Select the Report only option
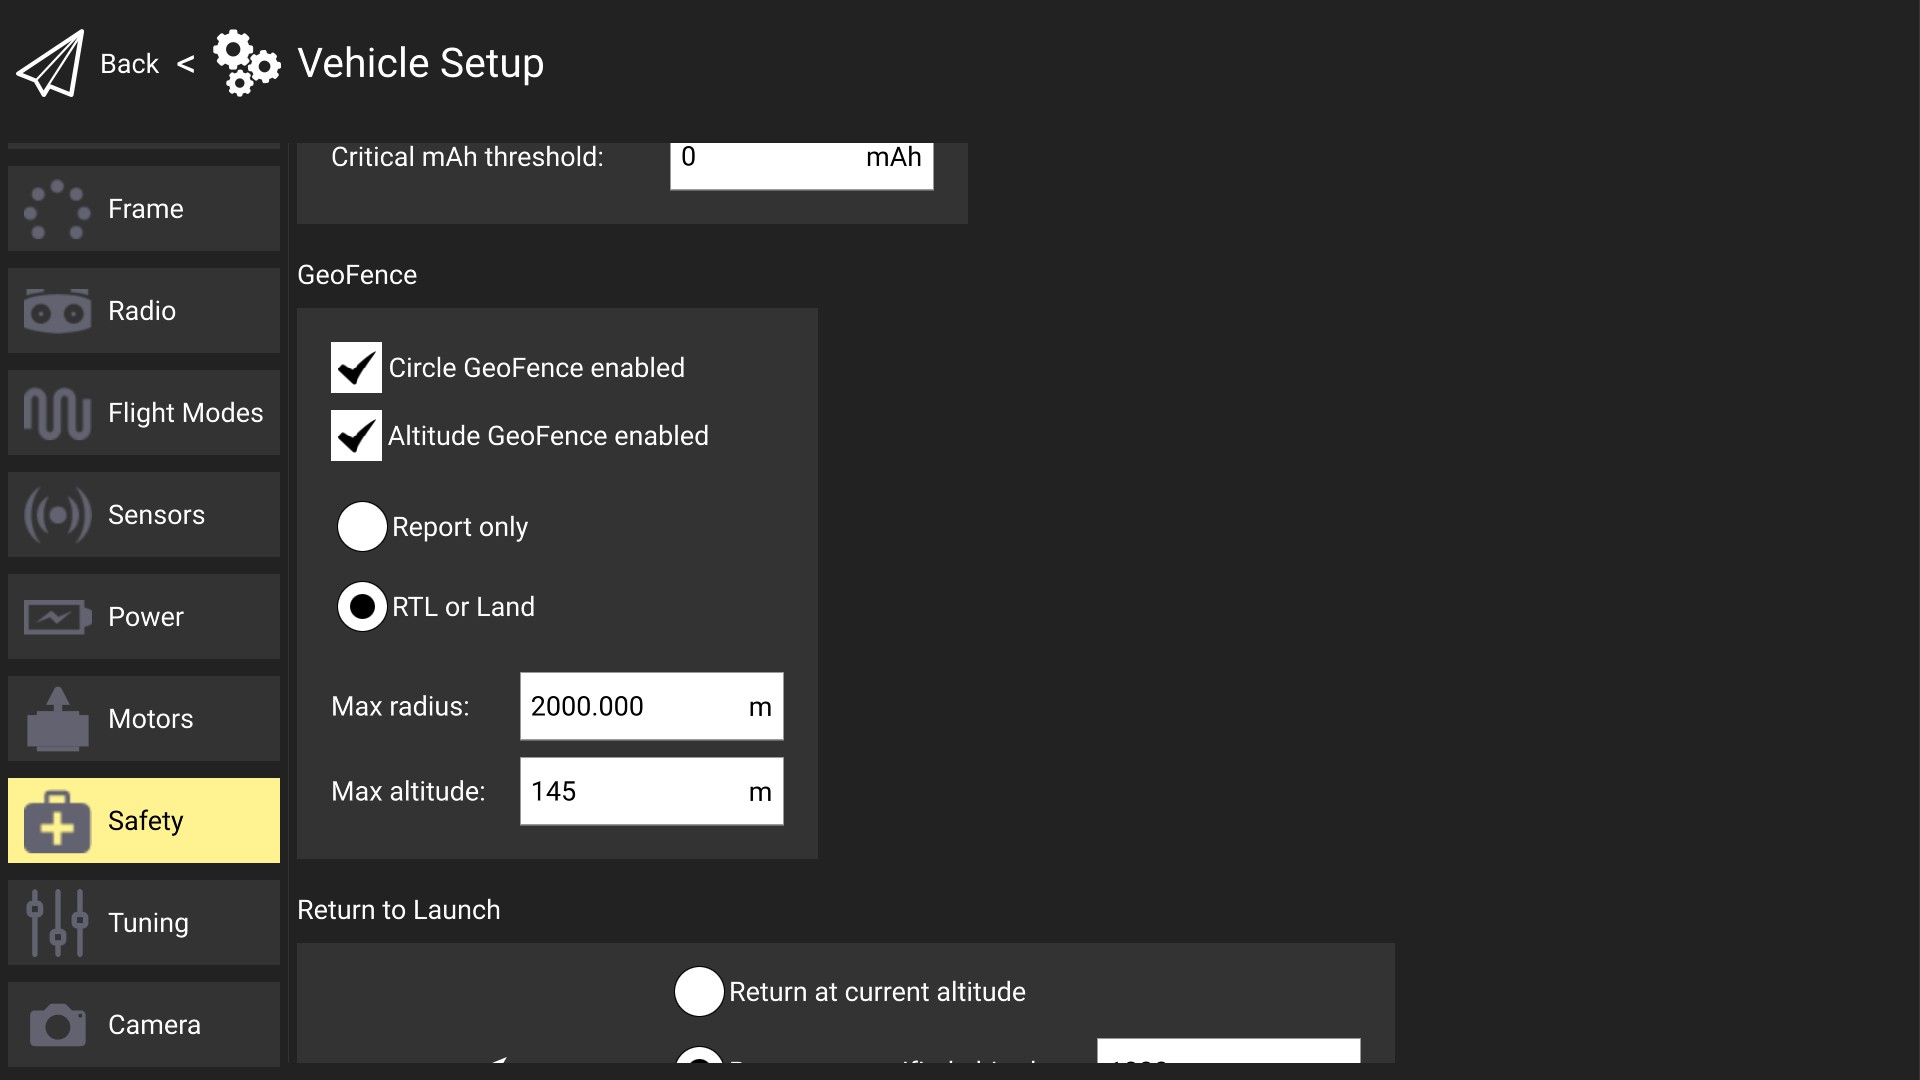The image size is (1920, 1080). coord(362,527)
